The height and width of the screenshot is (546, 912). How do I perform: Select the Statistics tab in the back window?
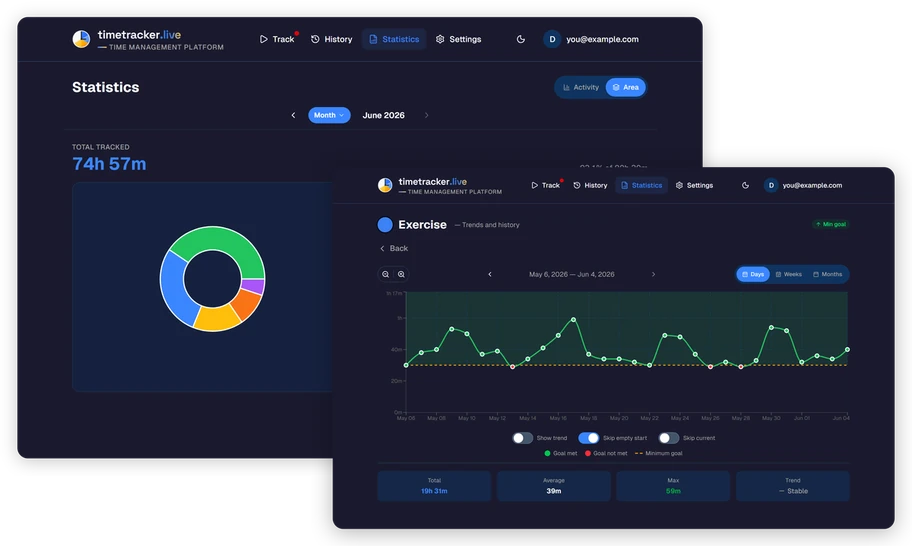(x=394, y=39)
